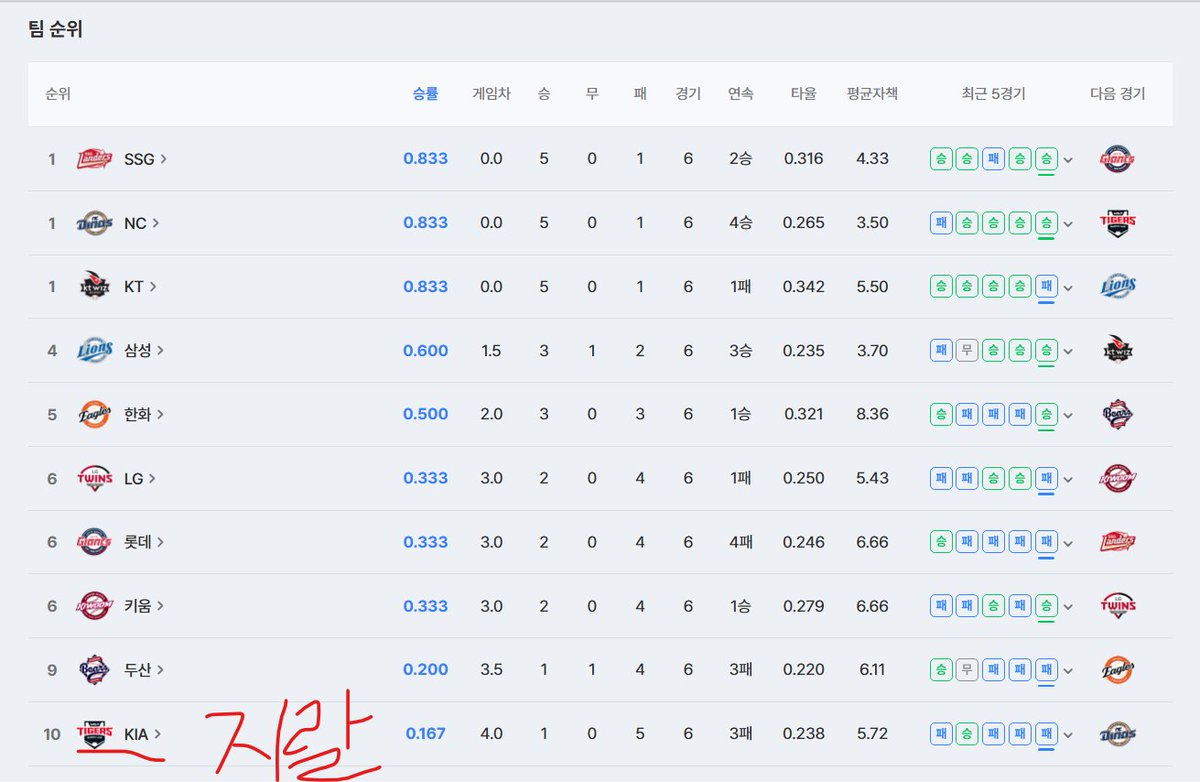1200x782 pixels.
Task: Click the 팀 순위 section heading
Action: pyautogui.click(x=55, y=29)
